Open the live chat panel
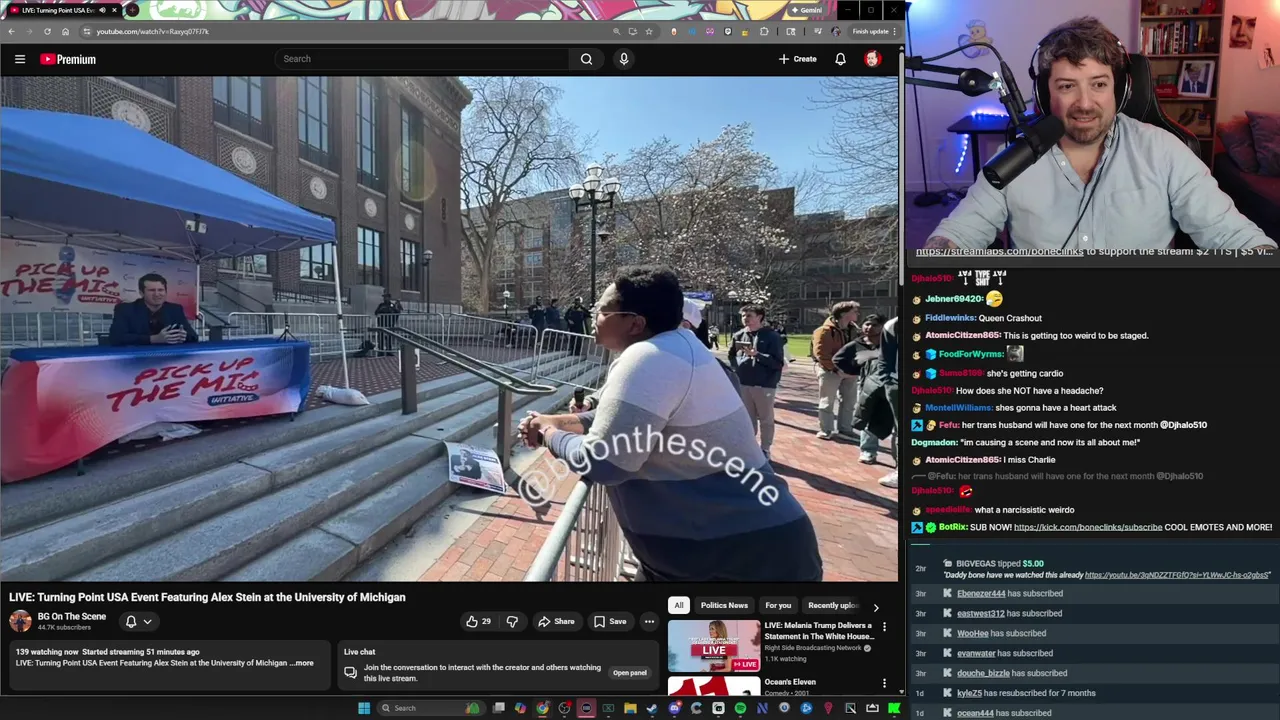This screenshot has height=720, width=1280. [x=629, y=673]
